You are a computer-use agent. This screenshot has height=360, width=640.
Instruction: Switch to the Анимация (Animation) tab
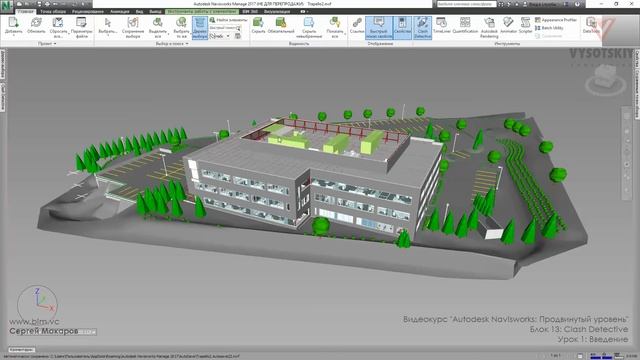[120, 11]
